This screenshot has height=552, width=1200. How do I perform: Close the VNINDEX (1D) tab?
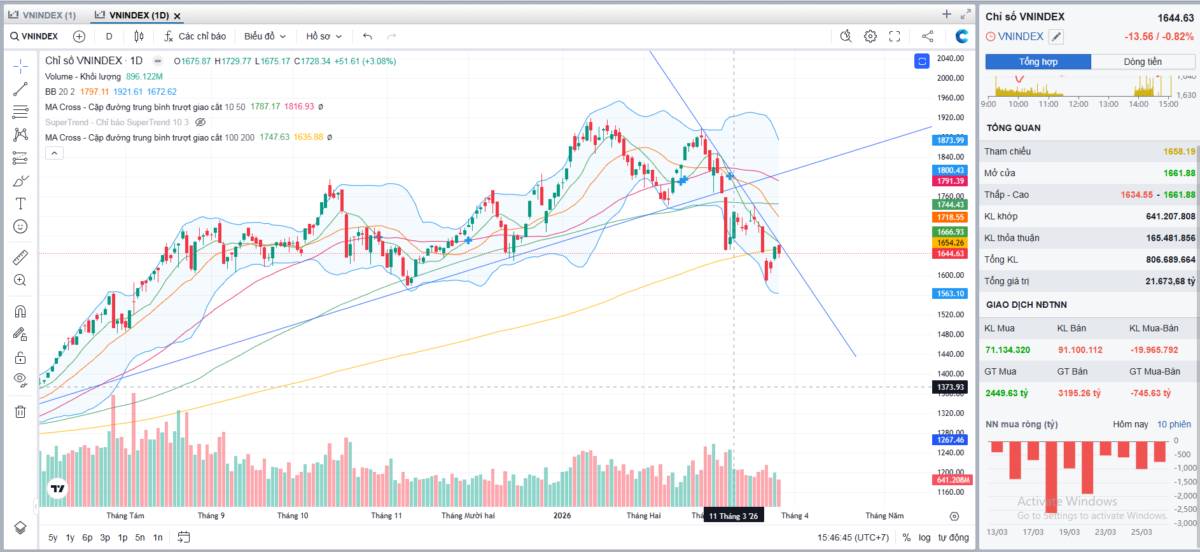(x=177, y=16)
